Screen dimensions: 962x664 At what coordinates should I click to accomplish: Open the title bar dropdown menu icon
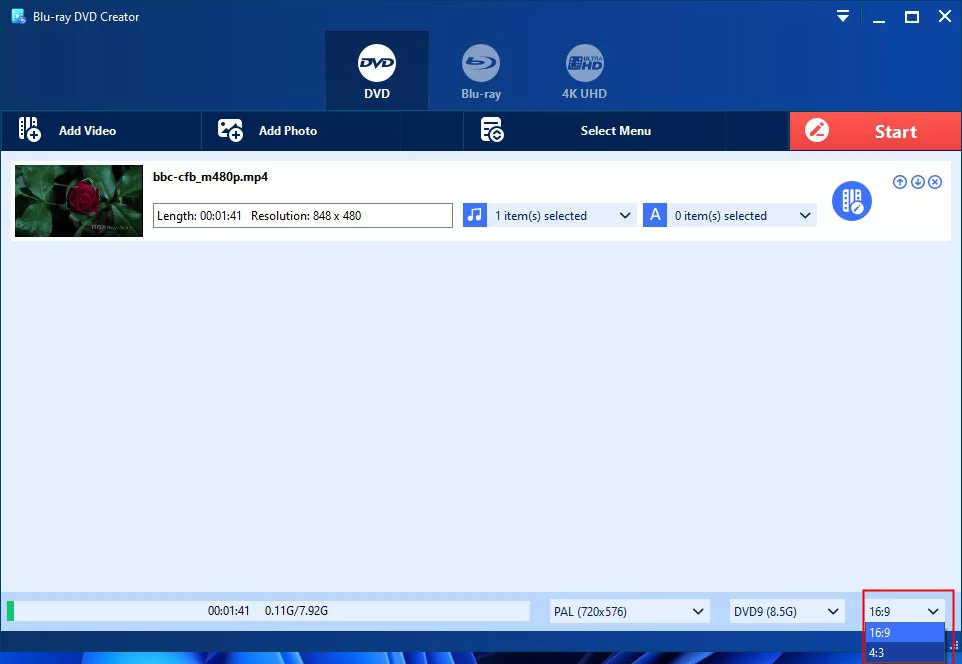point(844,17)
